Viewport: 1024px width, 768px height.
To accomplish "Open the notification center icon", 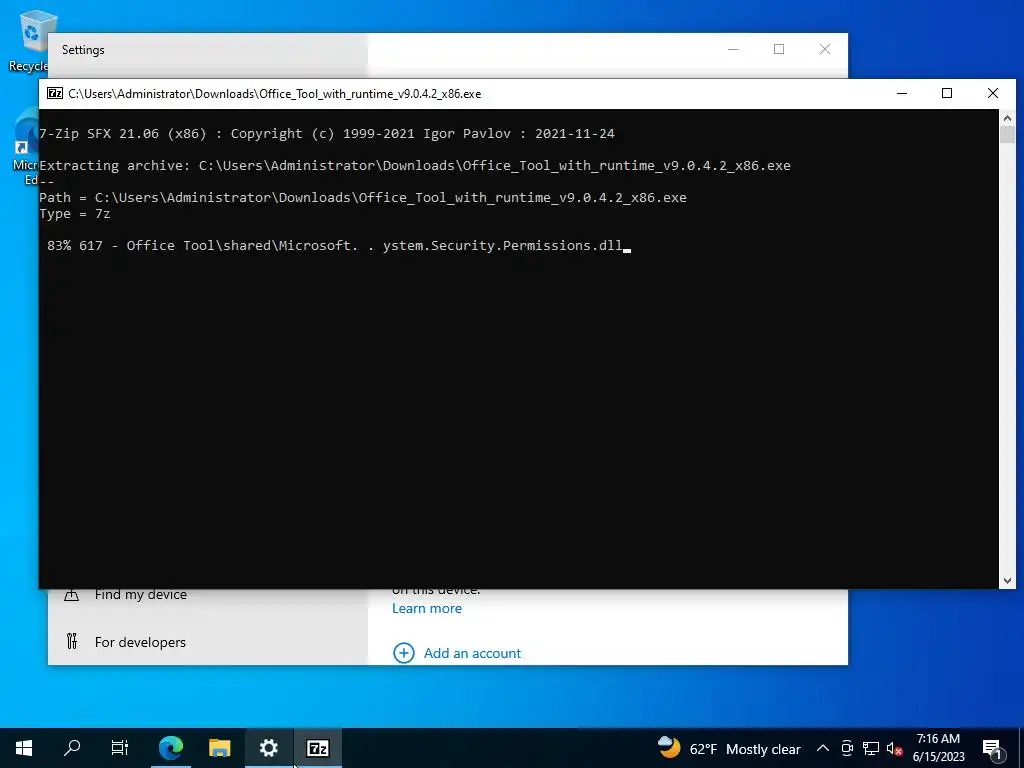I will click(992, 748).
